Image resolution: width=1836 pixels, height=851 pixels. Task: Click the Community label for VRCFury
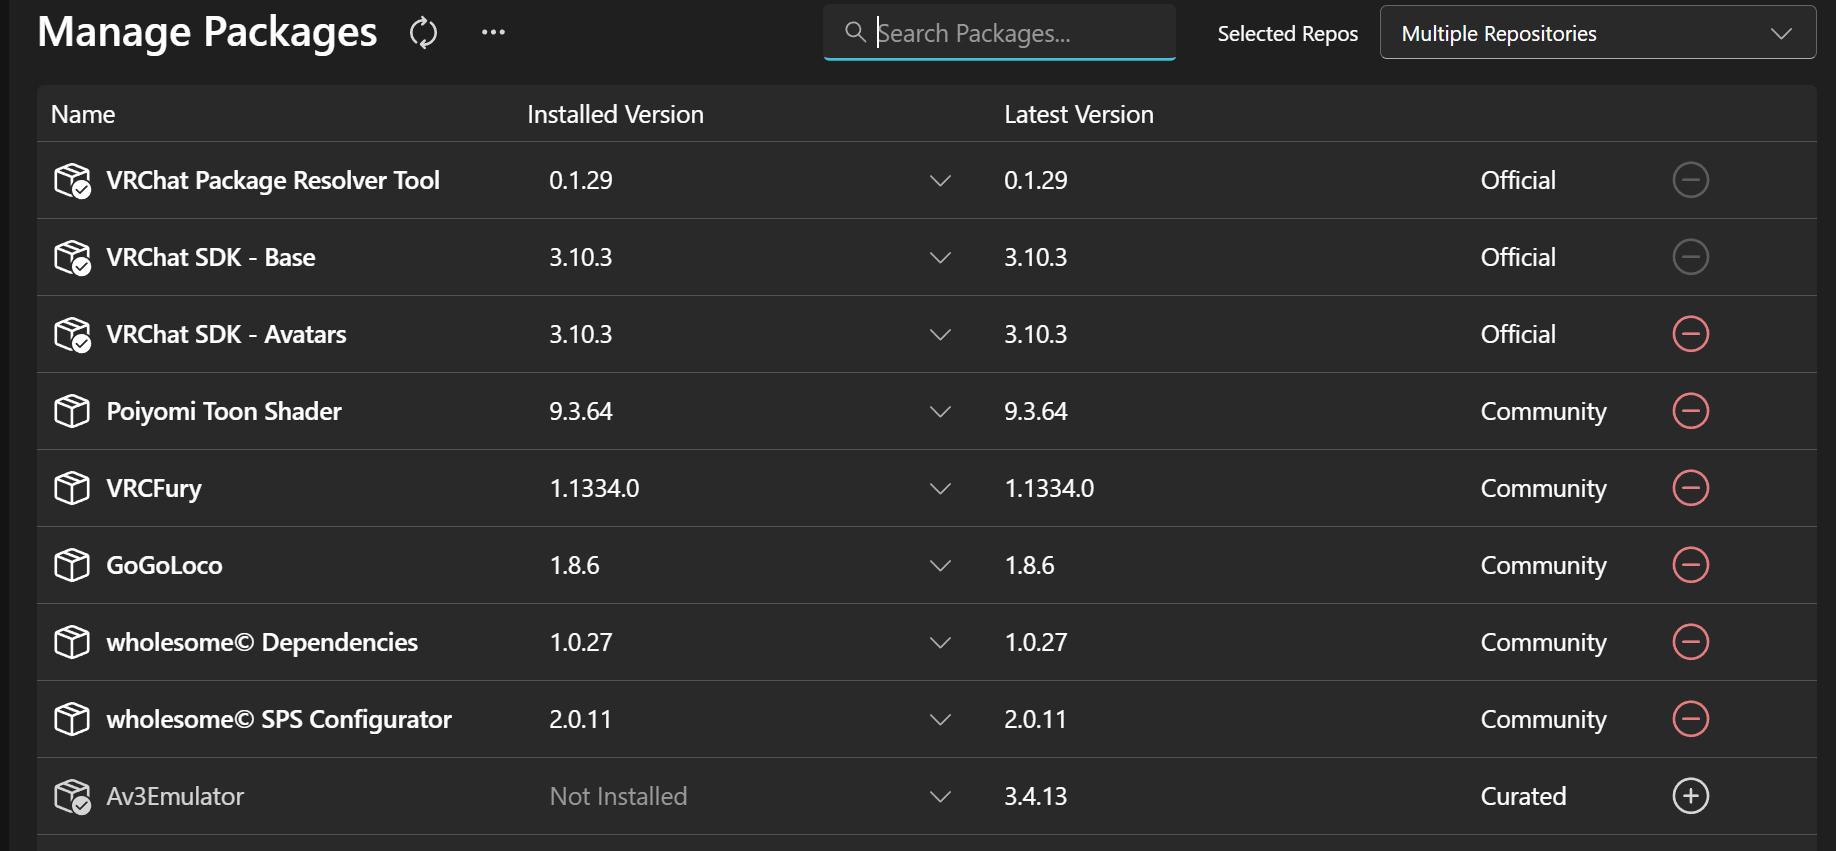(x=1543, y=488)
